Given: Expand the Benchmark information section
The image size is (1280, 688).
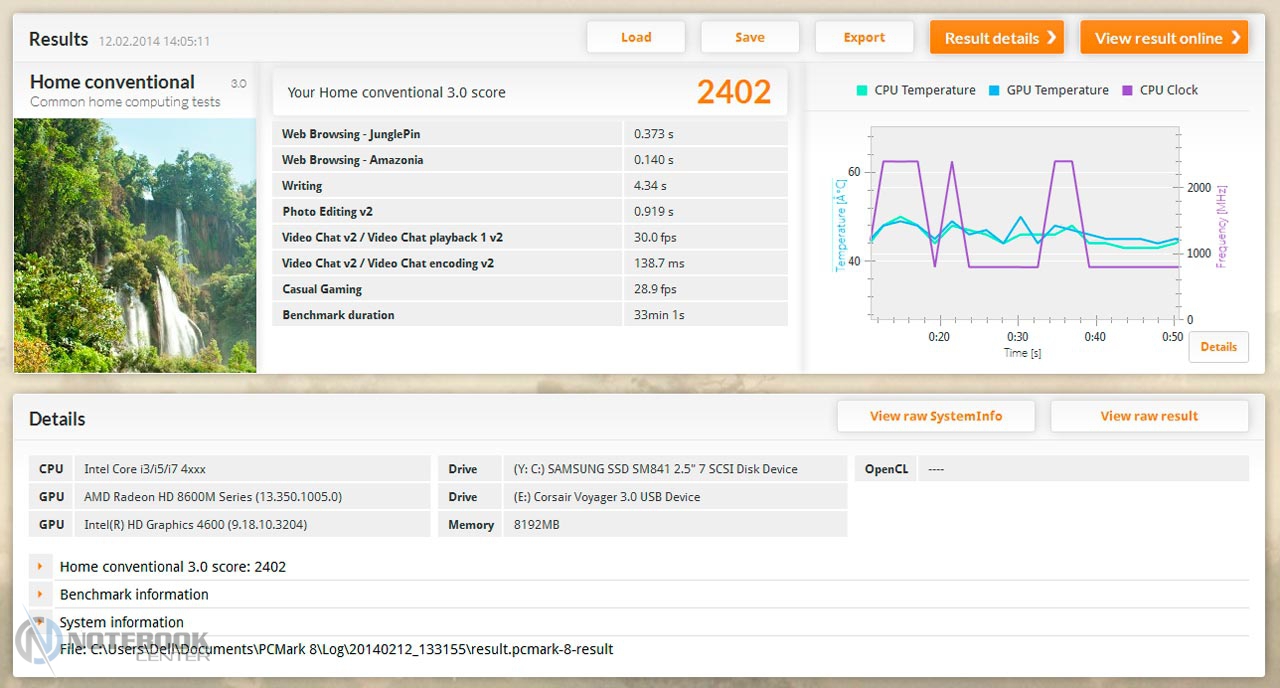Looking at the screenshot, I should click(40, 594).
